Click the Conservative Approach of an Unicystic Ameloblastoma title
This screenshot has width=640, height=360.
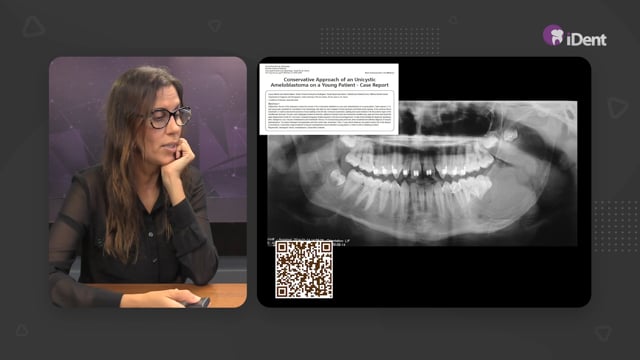[x=329, y=82]
